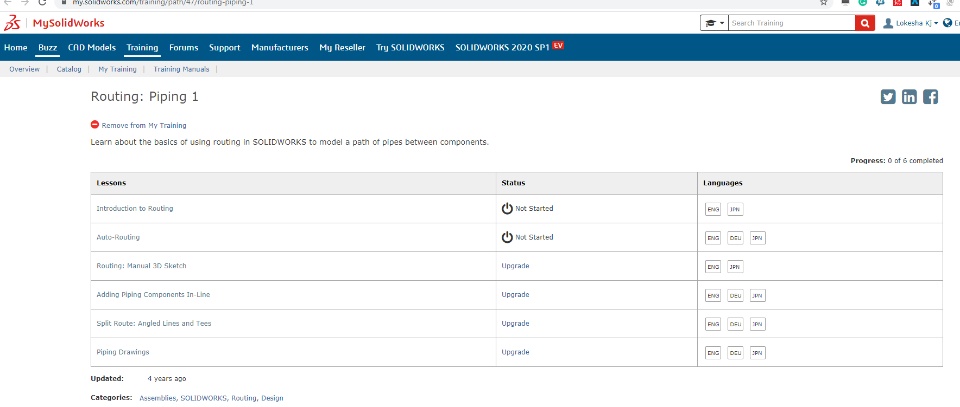960x407 pixels.
Task: Click Not Started power icon for Introduction to Routing
Action: [507, 209]
